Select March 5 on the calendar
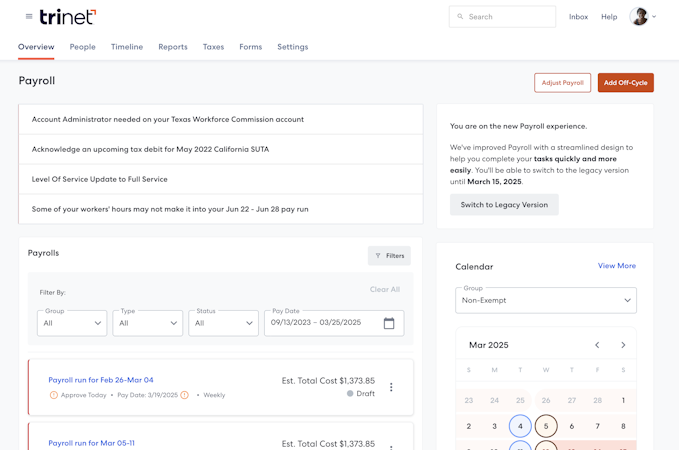Screen dimensions: 679x450 [x=546, y=426]
